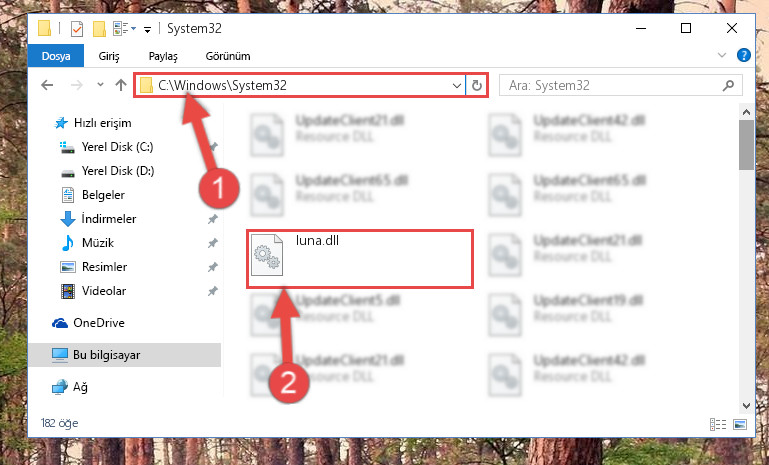Expand the address bar history dropdown
This screenshot has height=465, width=769.
click(x=457, y=85)
